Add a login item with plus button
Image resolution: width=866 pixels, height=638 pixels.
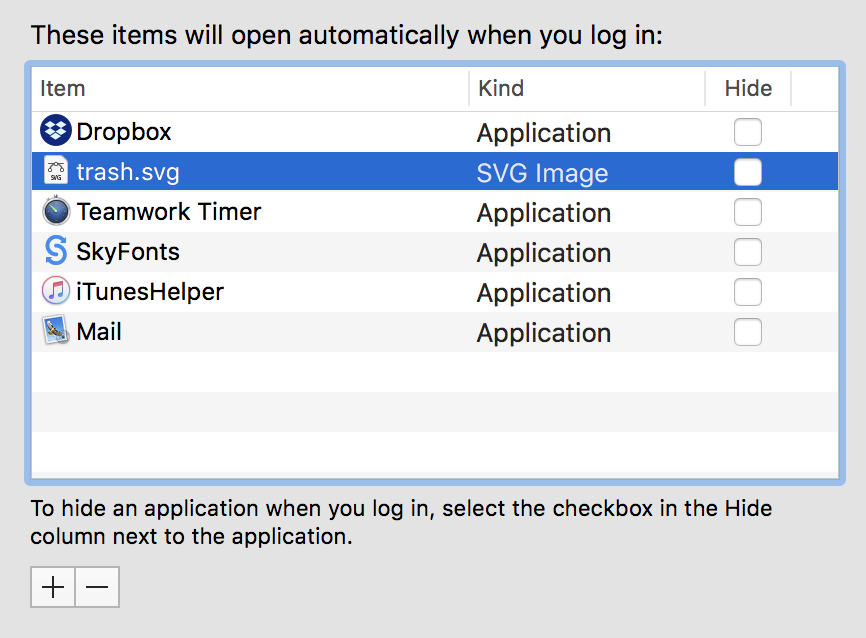[53, 588]
